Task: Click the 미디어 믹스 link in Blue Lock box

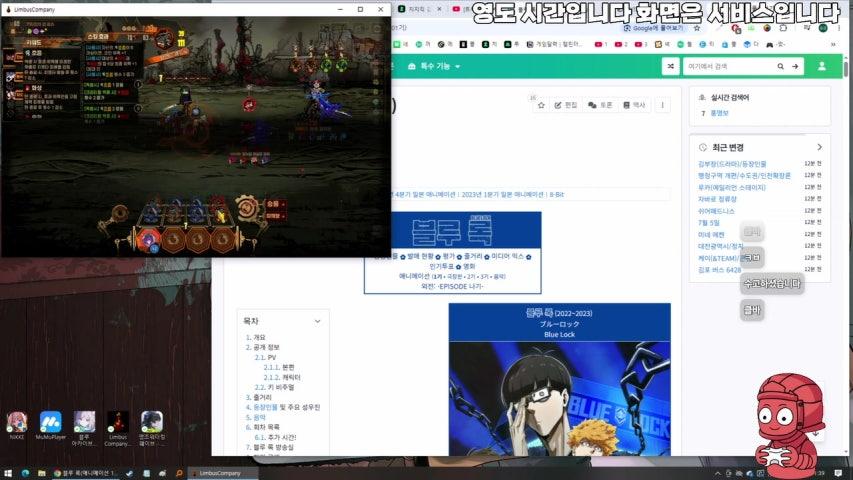Action: click(x=507, y=256)
